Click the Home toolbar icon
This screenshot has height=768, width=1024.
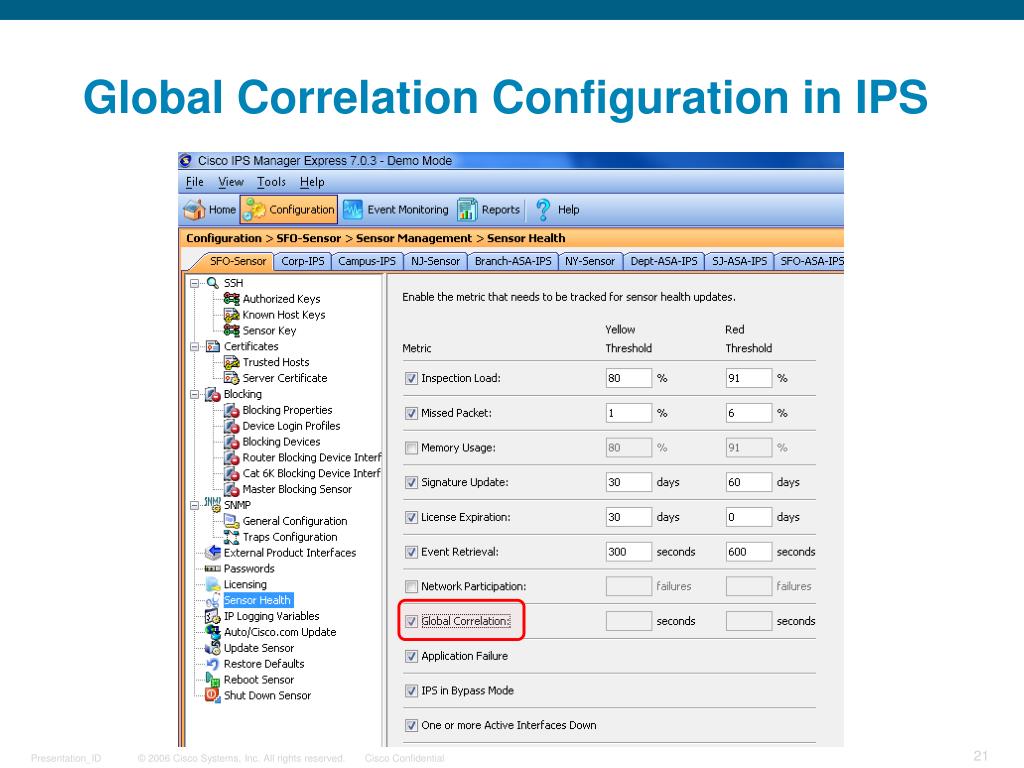click(194, 210)
